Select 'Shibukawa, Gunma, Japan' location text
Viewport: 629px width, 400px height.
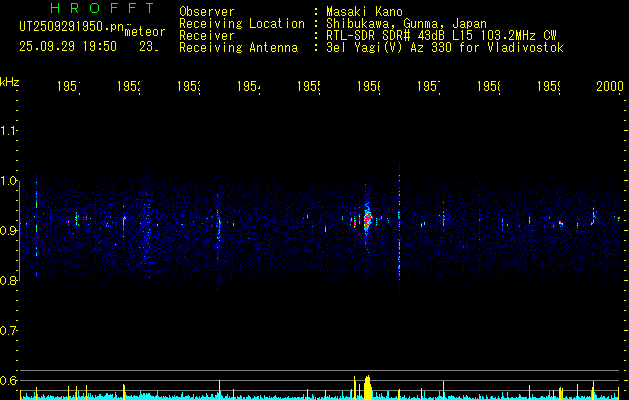coord(406,24)
